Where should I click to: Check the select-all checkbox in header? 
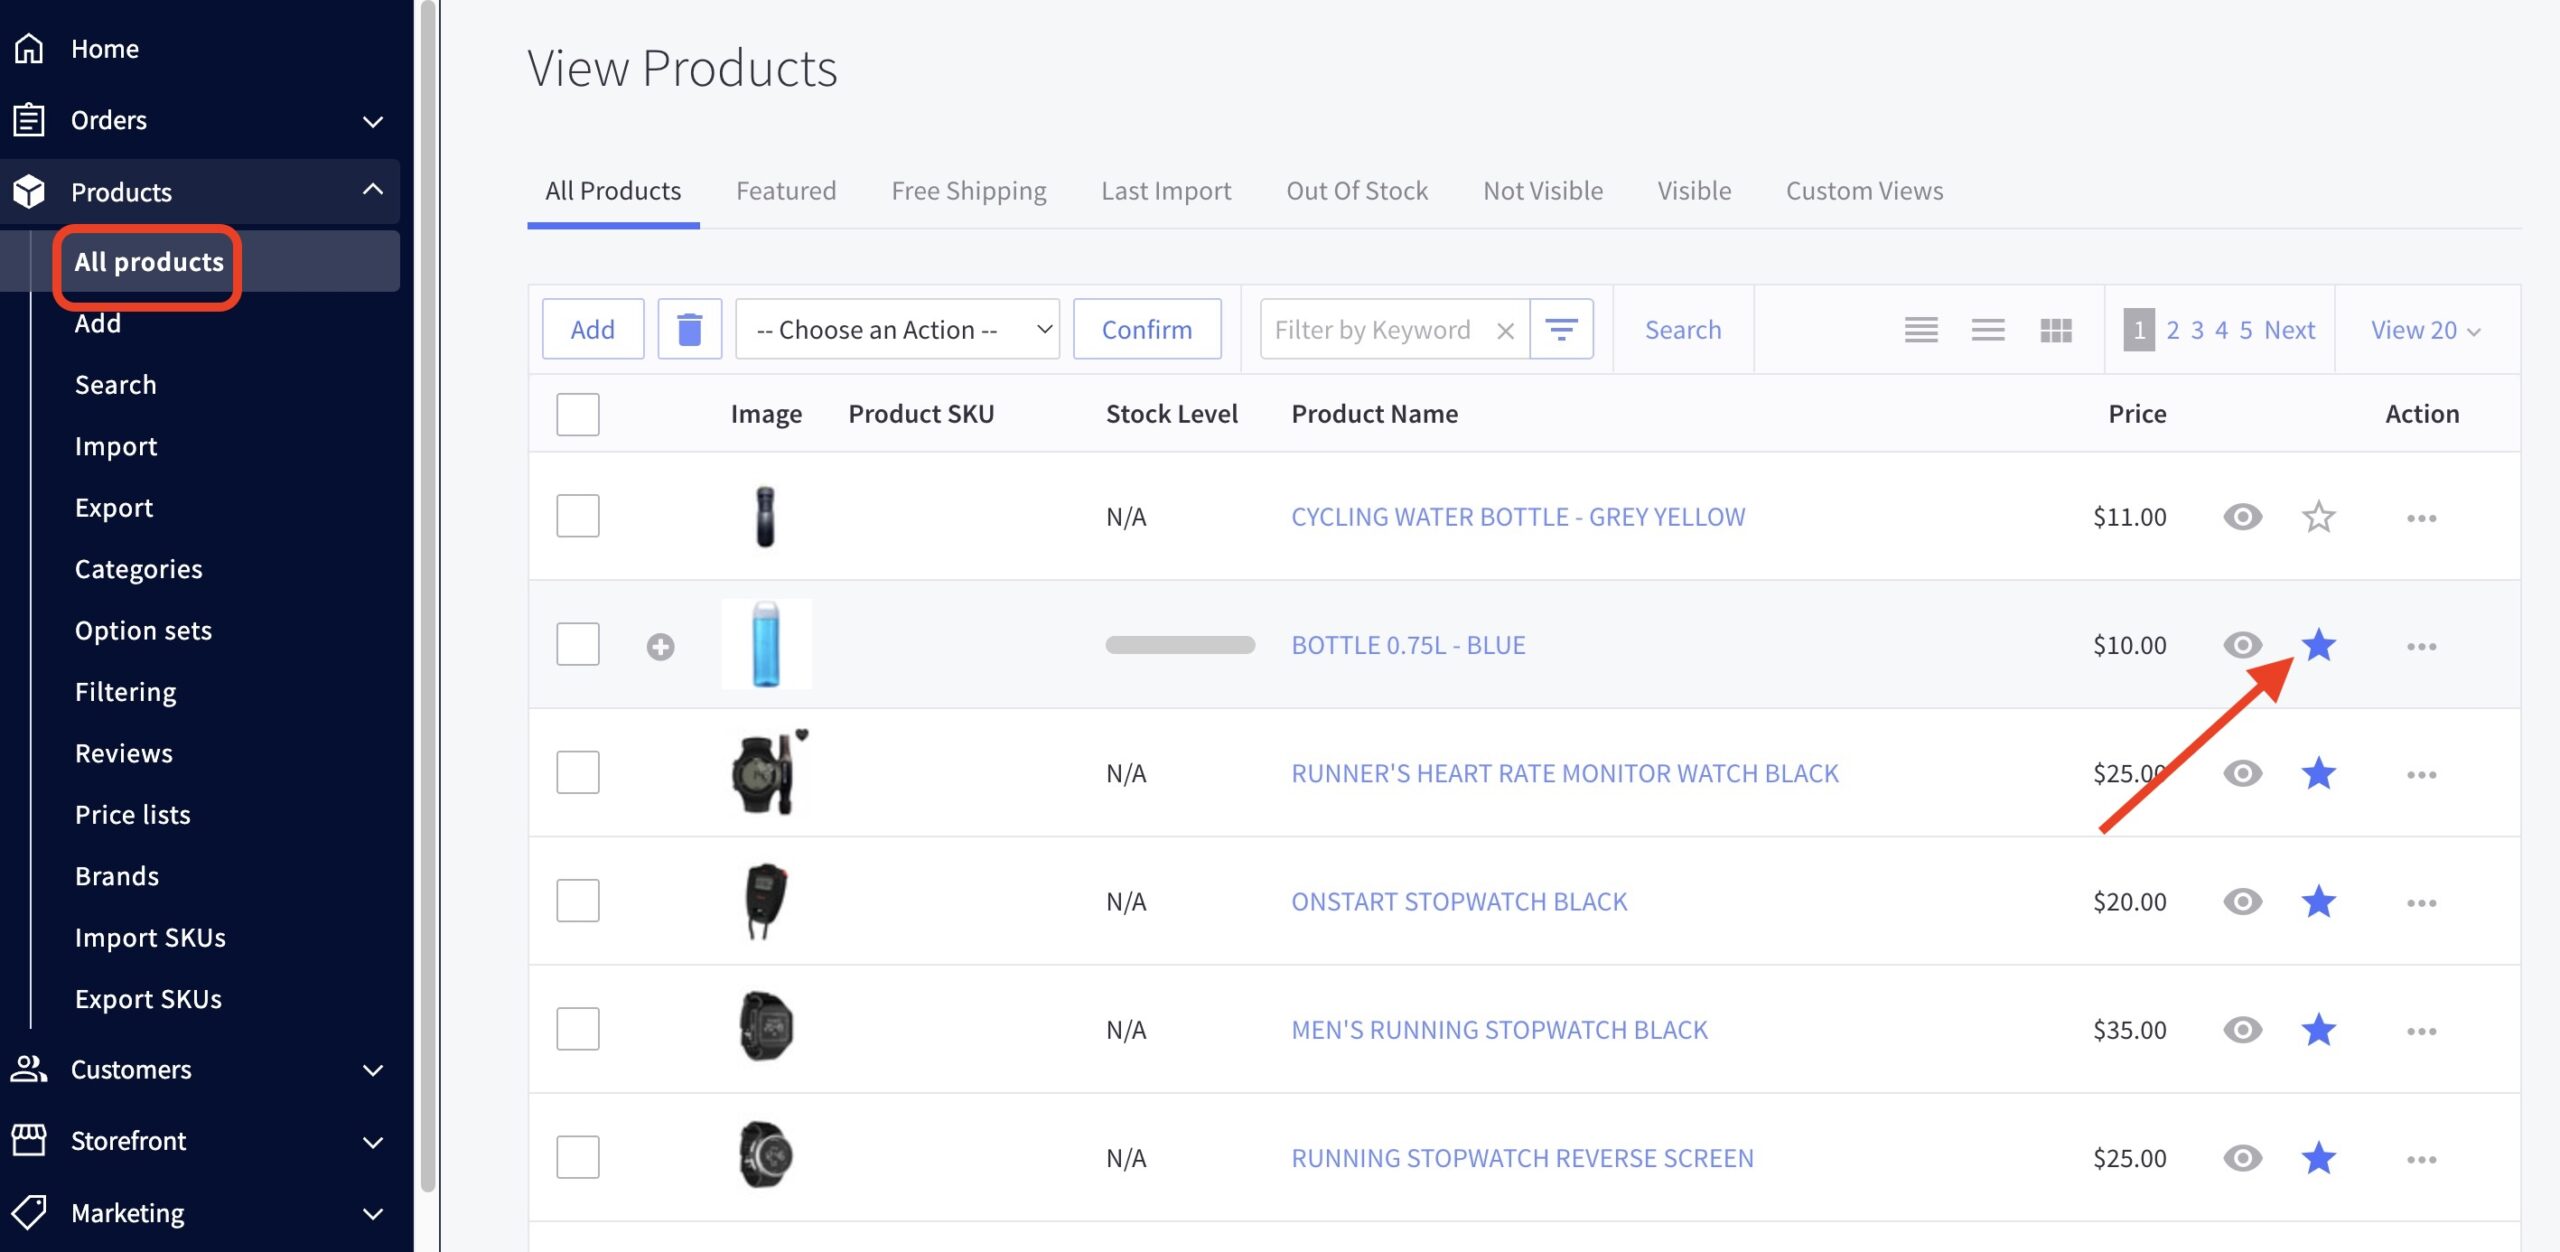578,414
